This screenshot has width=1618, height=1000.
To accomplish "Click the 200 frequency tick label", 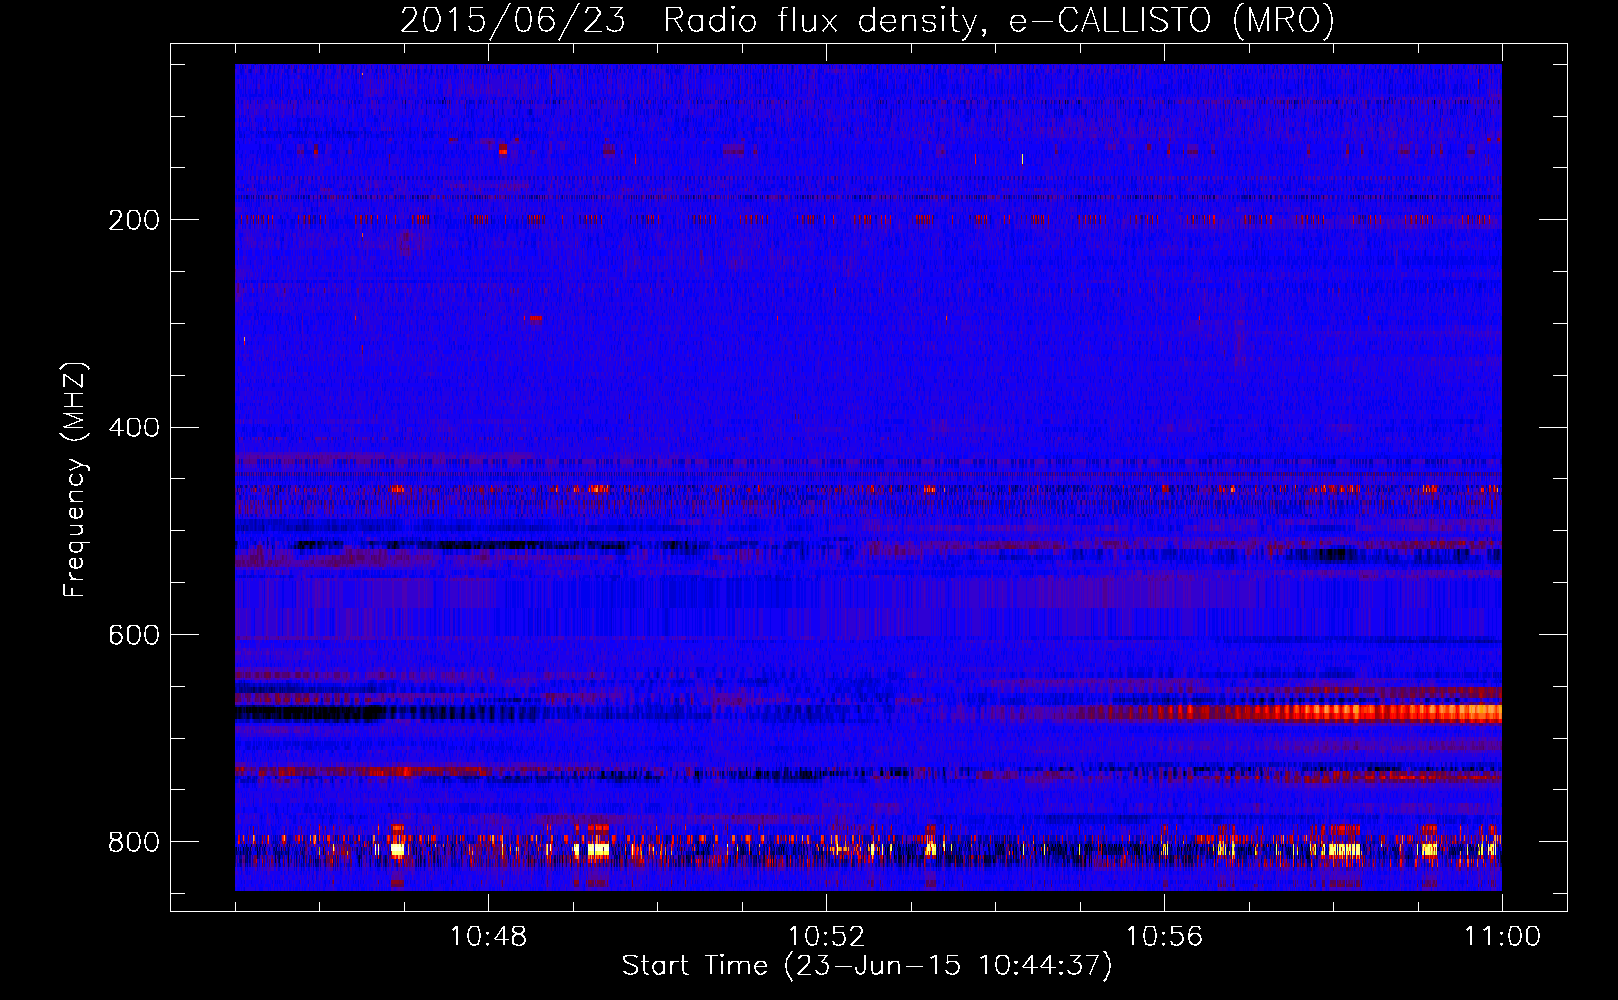I will coord(134,220).
